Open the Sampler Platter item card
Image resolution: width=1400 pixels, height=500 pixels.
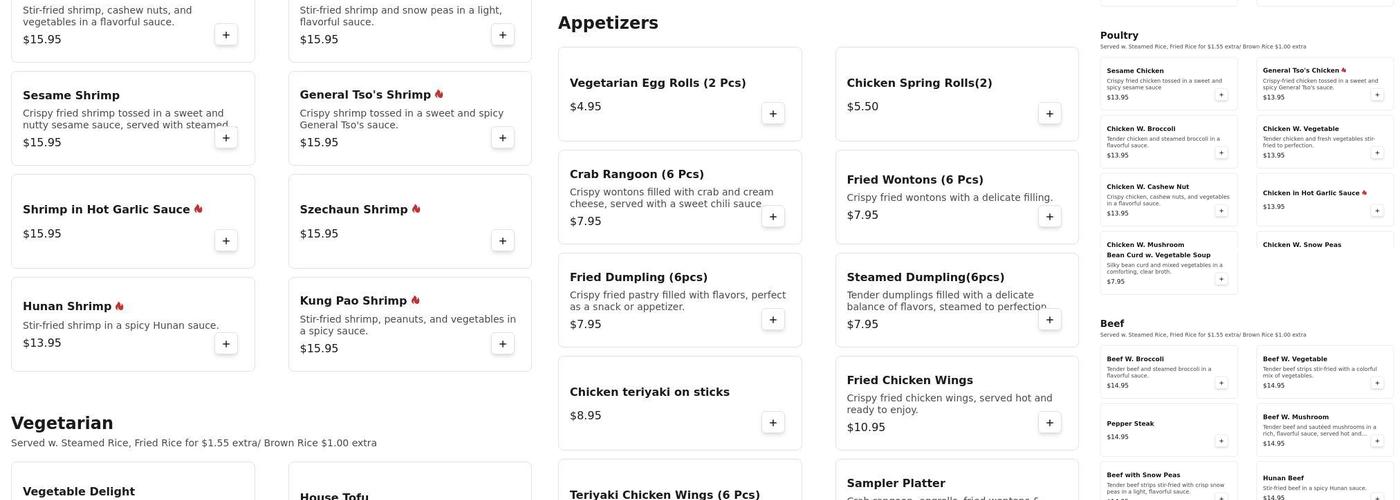[x=895, y=483]
